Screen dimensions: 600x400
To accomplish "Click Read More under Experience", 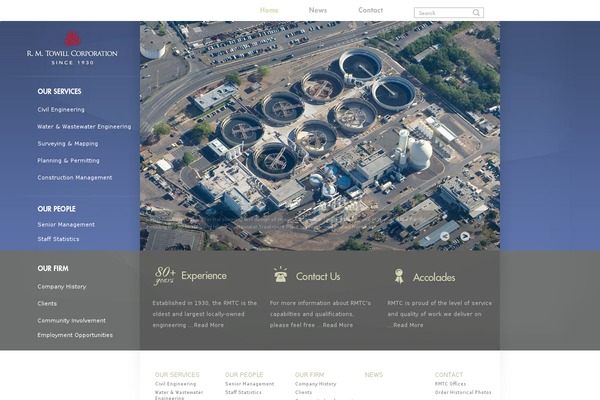I will [209, 325].
